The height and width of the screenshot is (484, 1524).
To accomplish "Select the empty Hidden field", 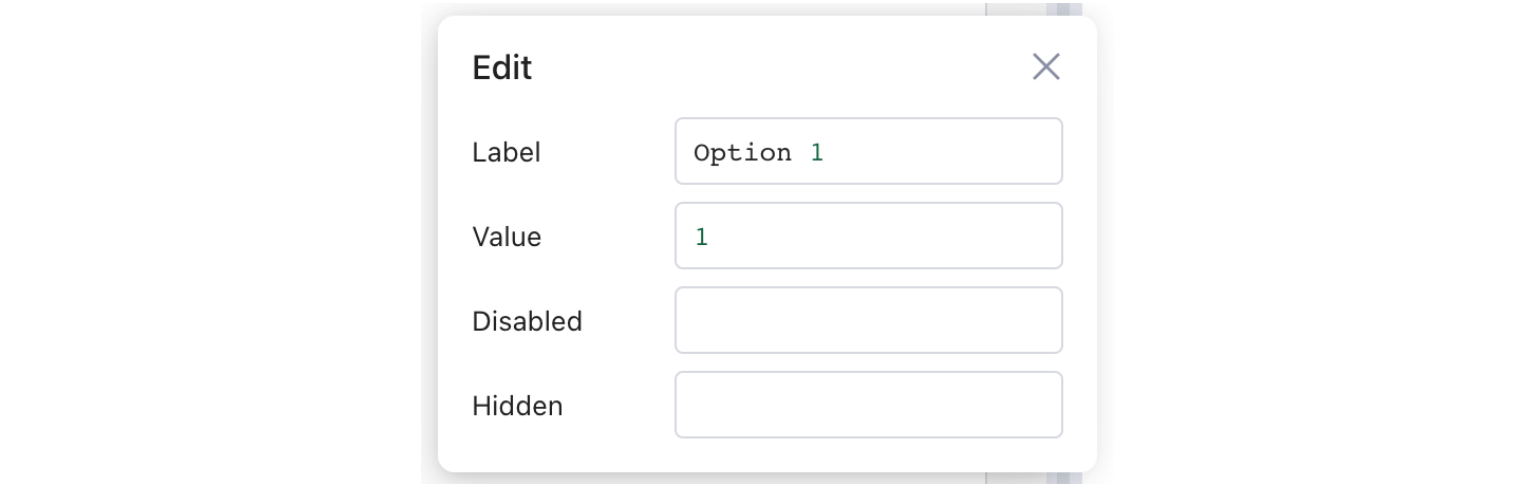I will [x=868, y=405].
